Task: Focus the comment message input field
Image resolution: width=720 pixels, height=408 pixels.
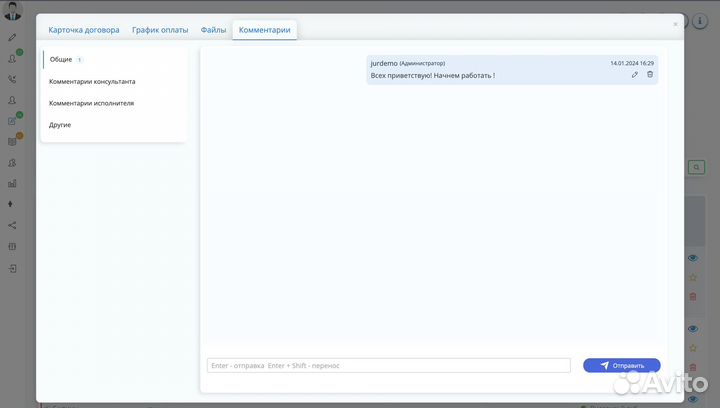Action: coord(388,365)
